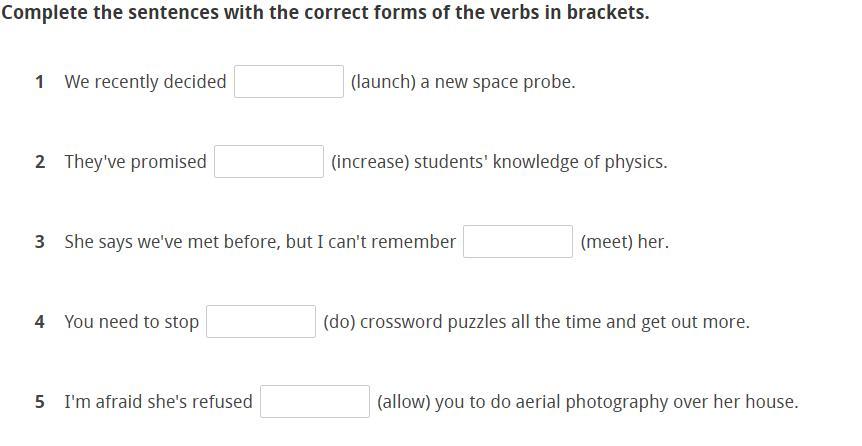This screenshot has width=862, height=446.
Task: Click the instruction heading "Complete the sentences"
Action: point(325,13)
